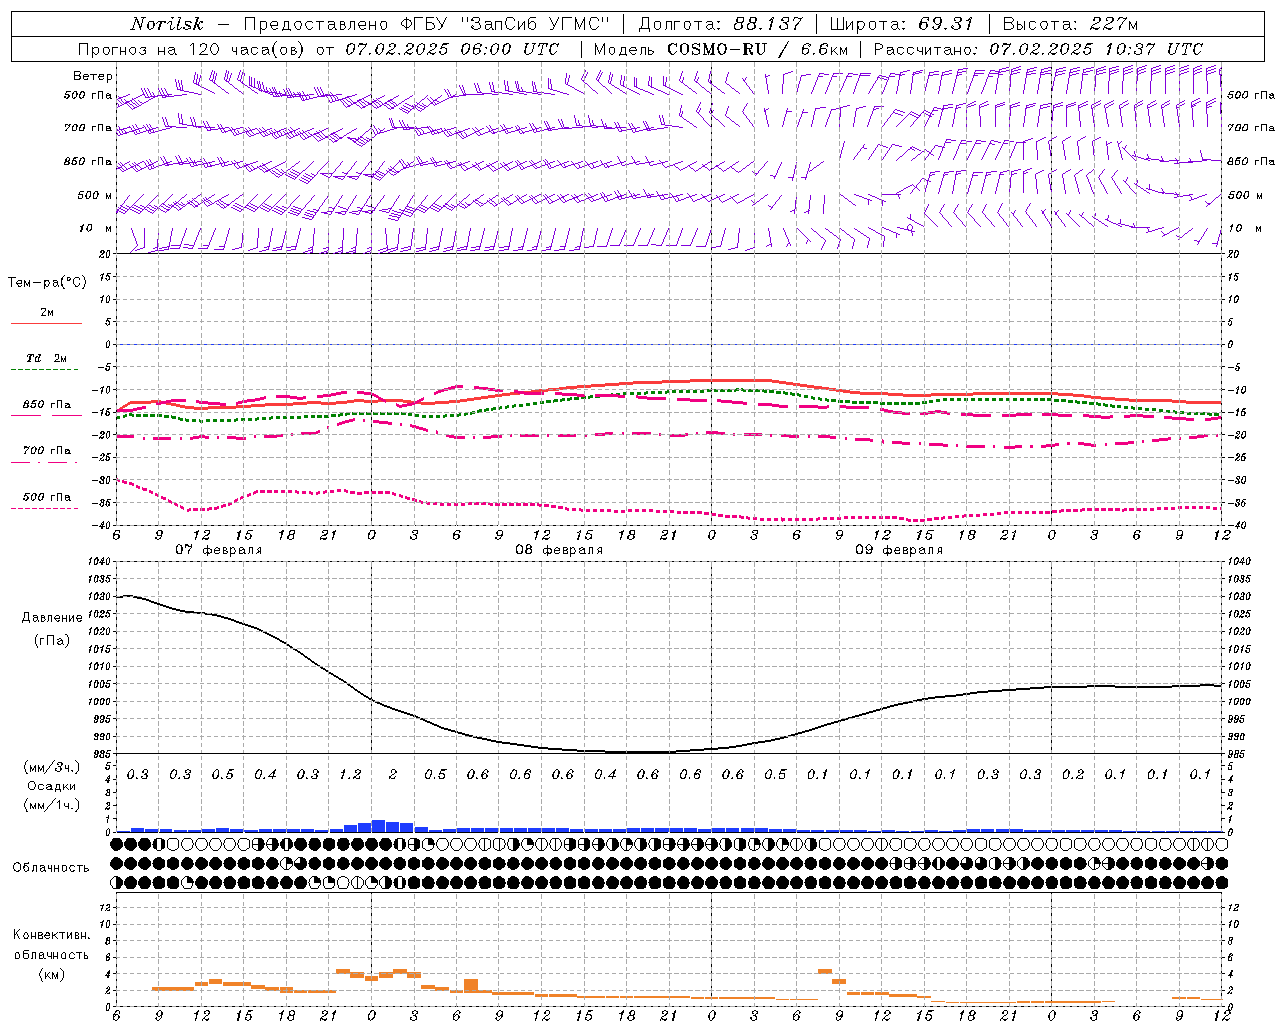Click the "Td 2м" dew point legend label

[x=46, y=358]
